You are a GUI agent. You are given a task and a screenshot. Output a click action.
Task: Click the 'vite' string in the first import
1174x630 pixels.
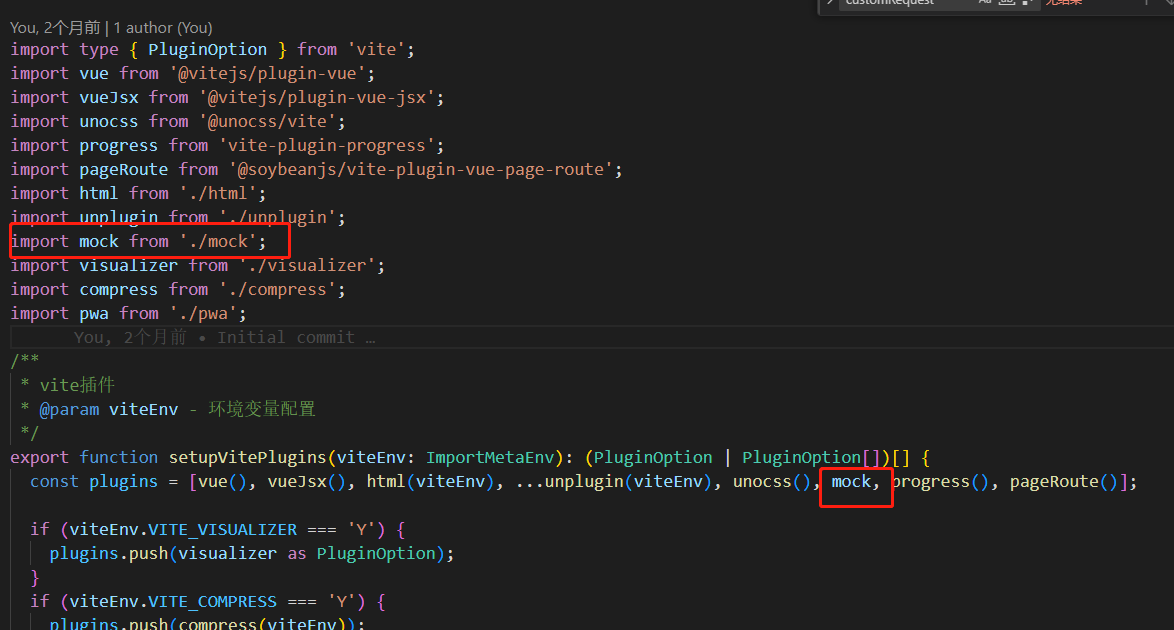click(x=376, y=49)
